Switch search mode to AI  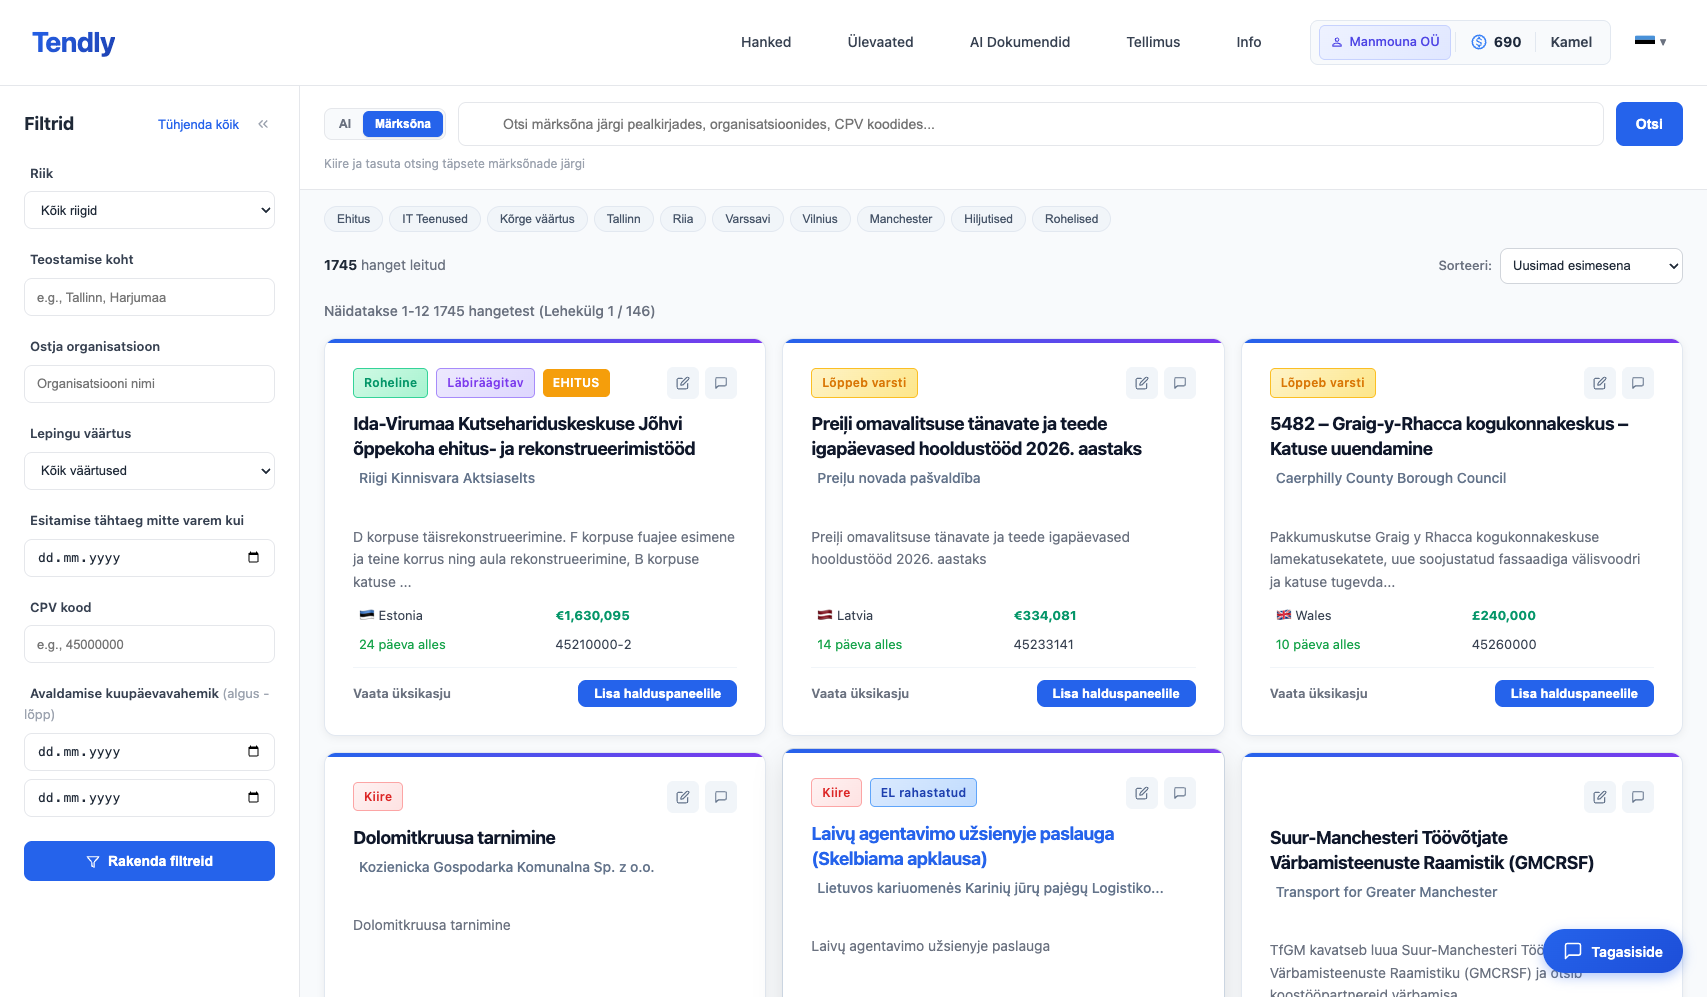(x=345, y=124)
